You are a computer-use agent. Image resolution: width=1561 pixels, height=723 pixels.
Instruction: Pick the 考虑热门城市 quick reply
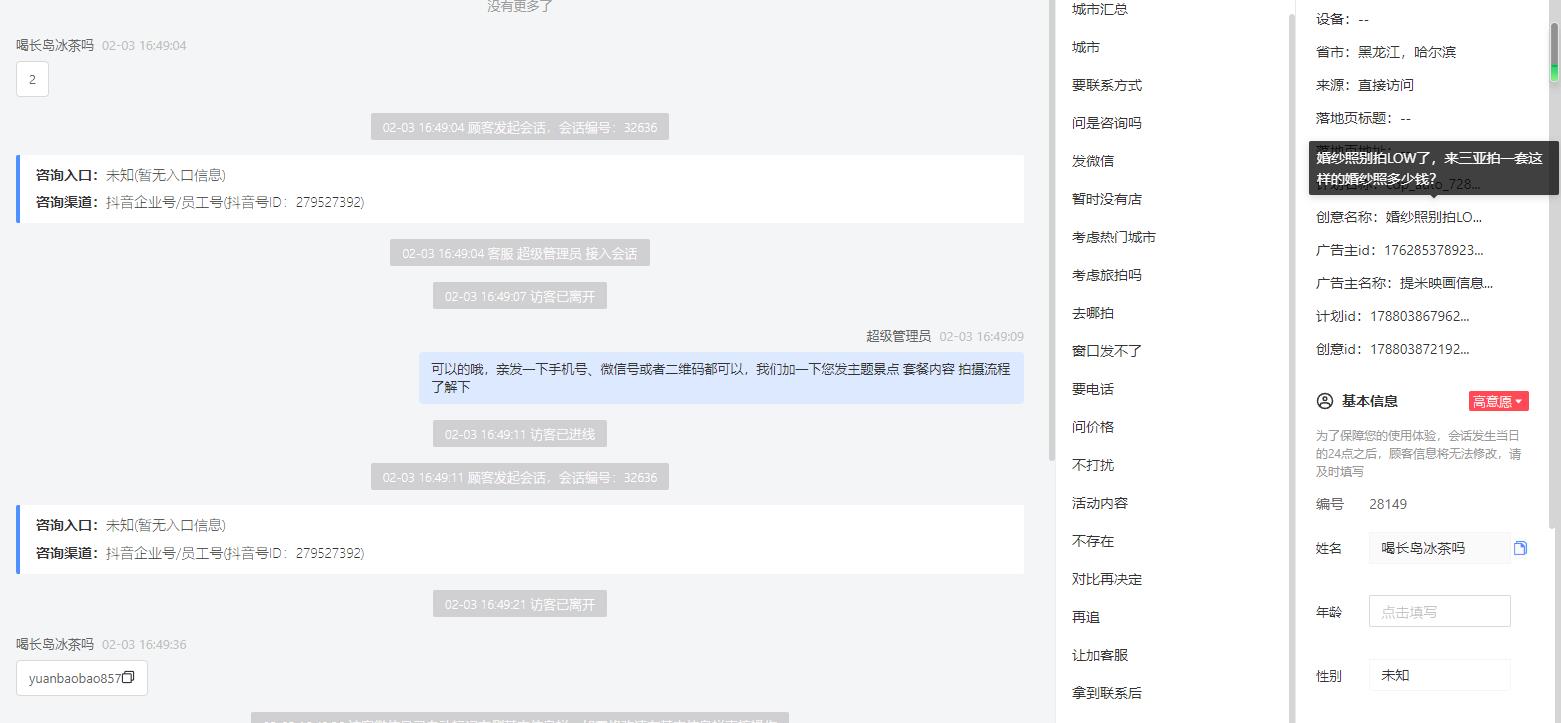point(1114,237)
